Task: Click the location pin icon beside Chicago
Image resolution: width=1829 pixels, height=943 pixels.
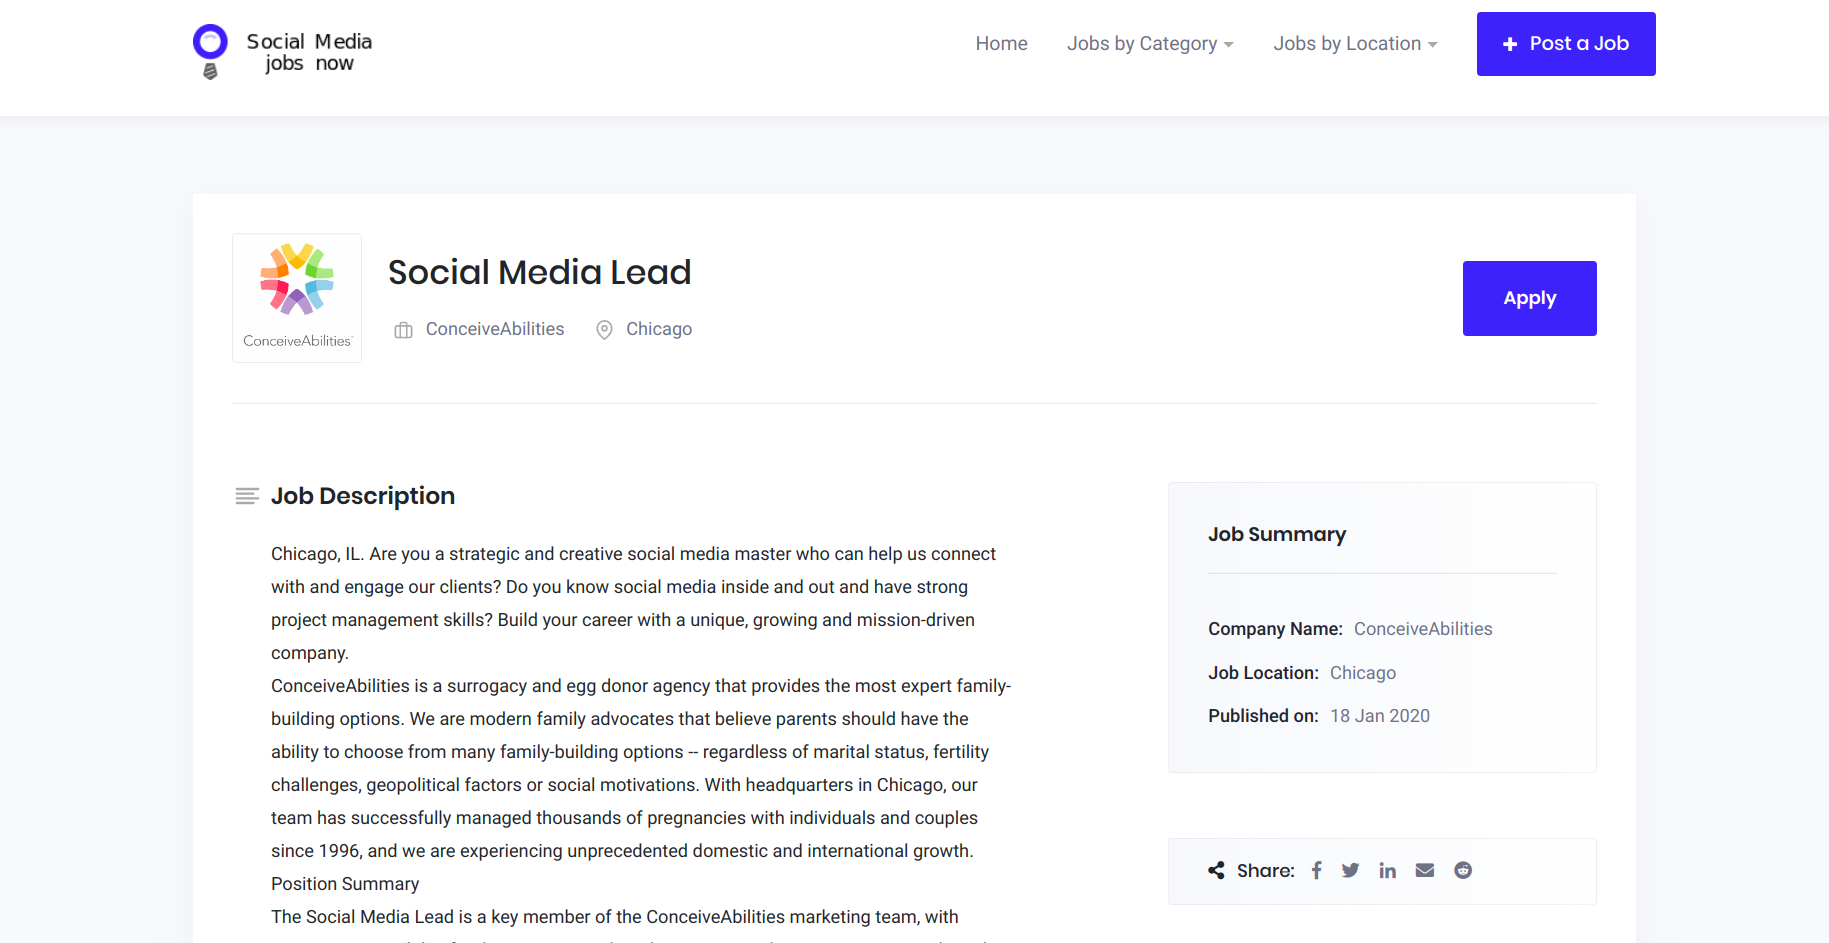Action: pyautogui.click(x=604, y=329)
